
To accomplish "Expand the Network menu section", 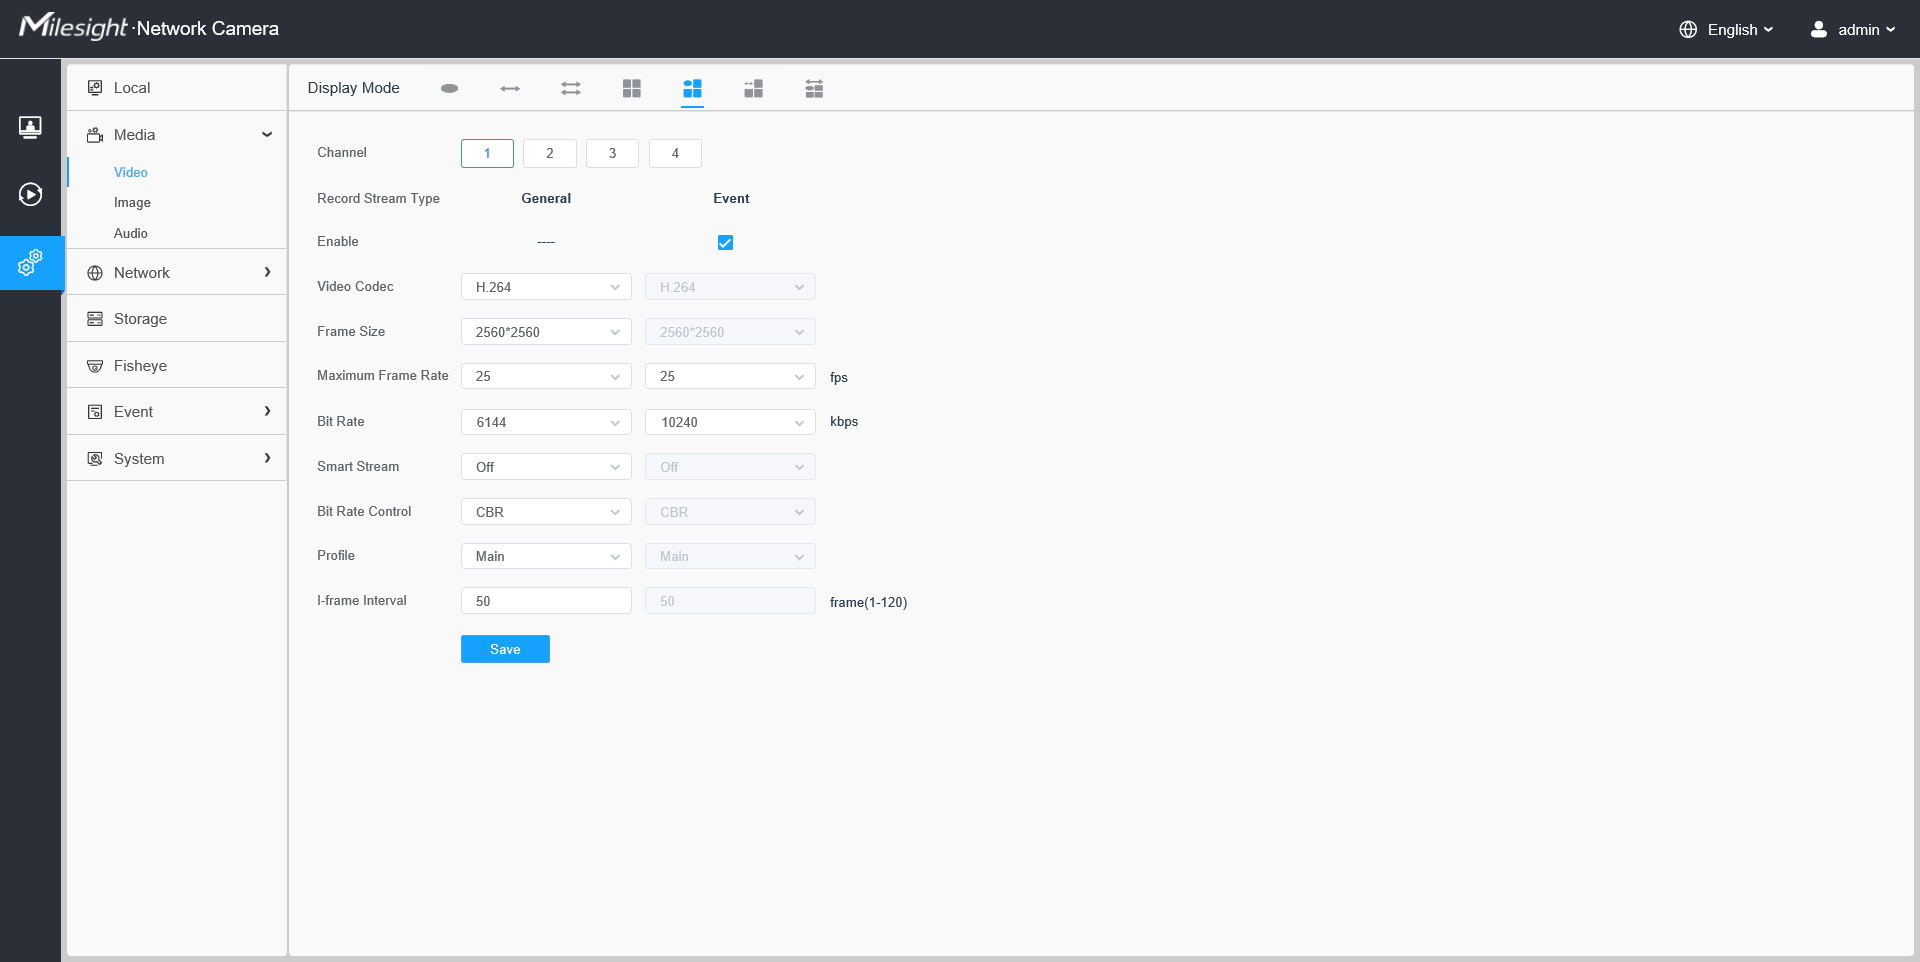I will point(177,273).
